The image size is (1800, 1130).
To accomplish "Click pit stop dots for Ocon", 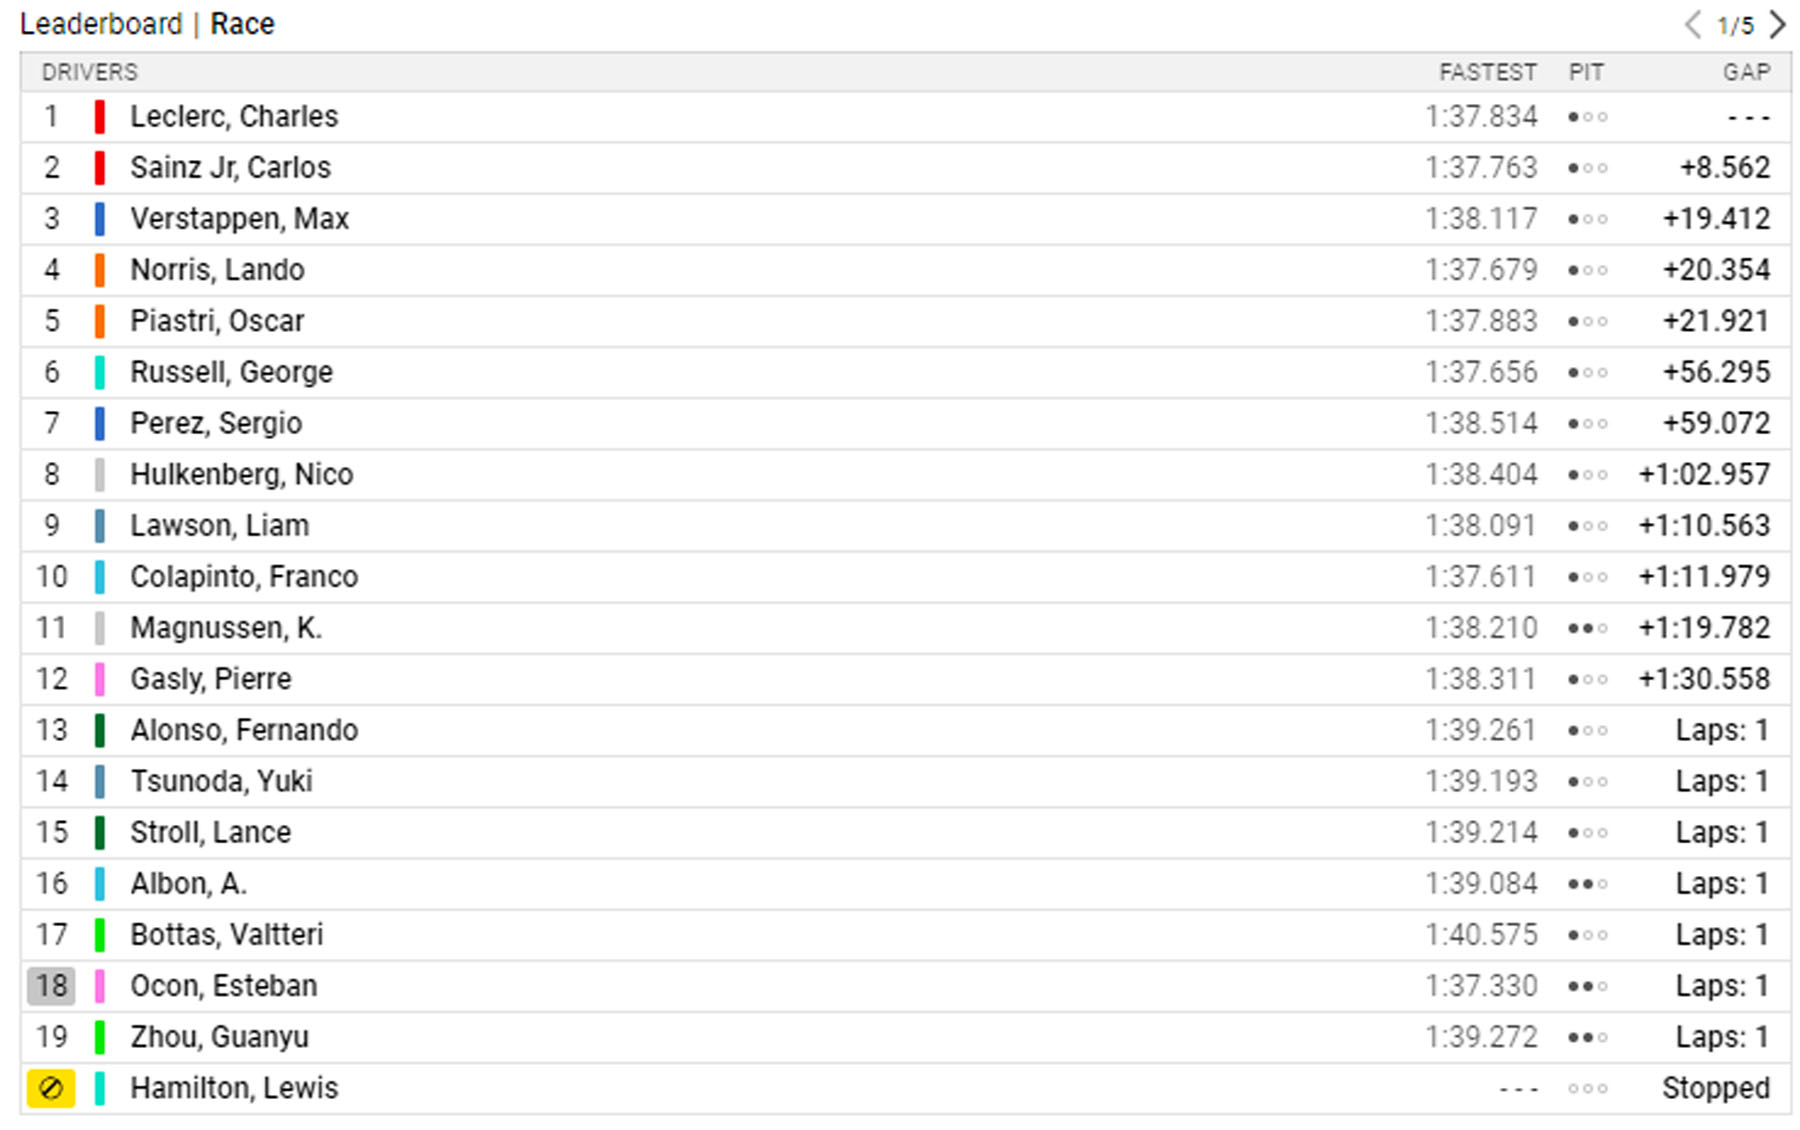I will click(1587, 986).
